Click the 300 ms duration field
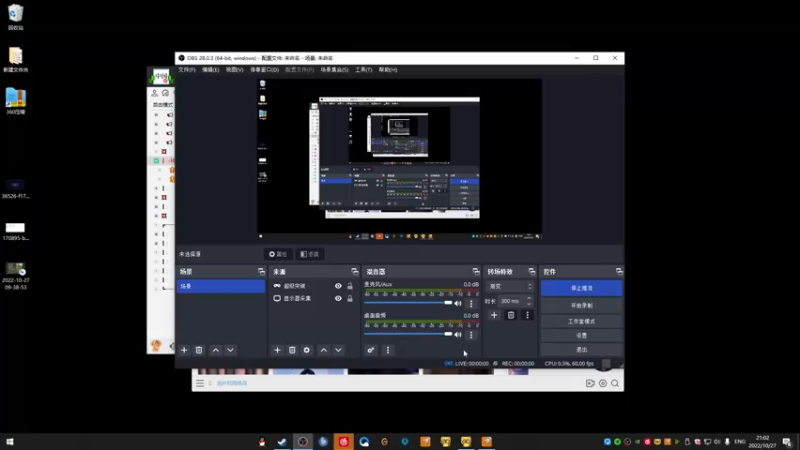 [x=511, y=301]
